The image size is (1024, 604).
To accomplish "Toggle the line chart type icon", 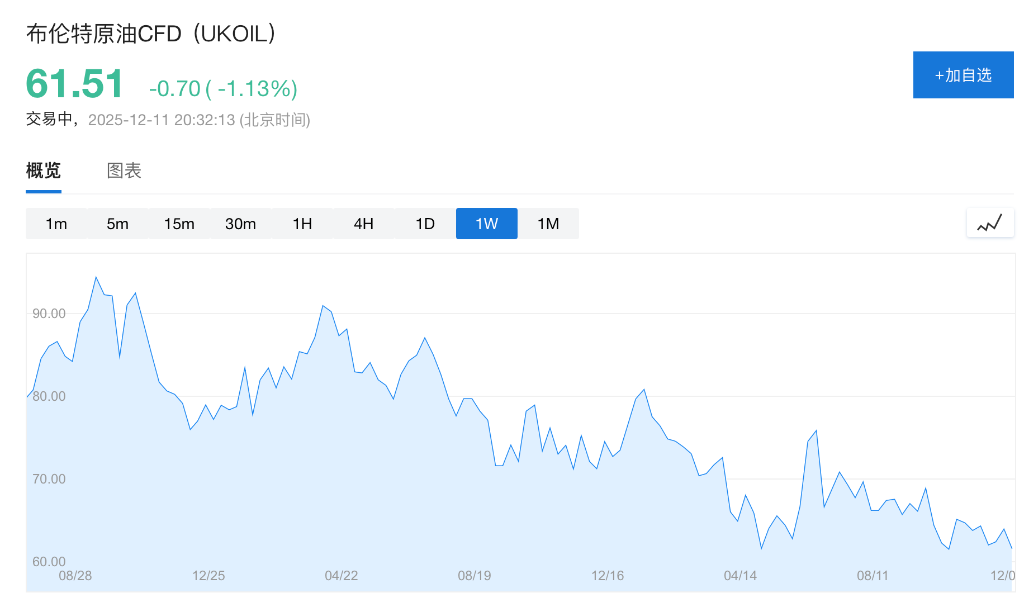I will click(989, 223).
